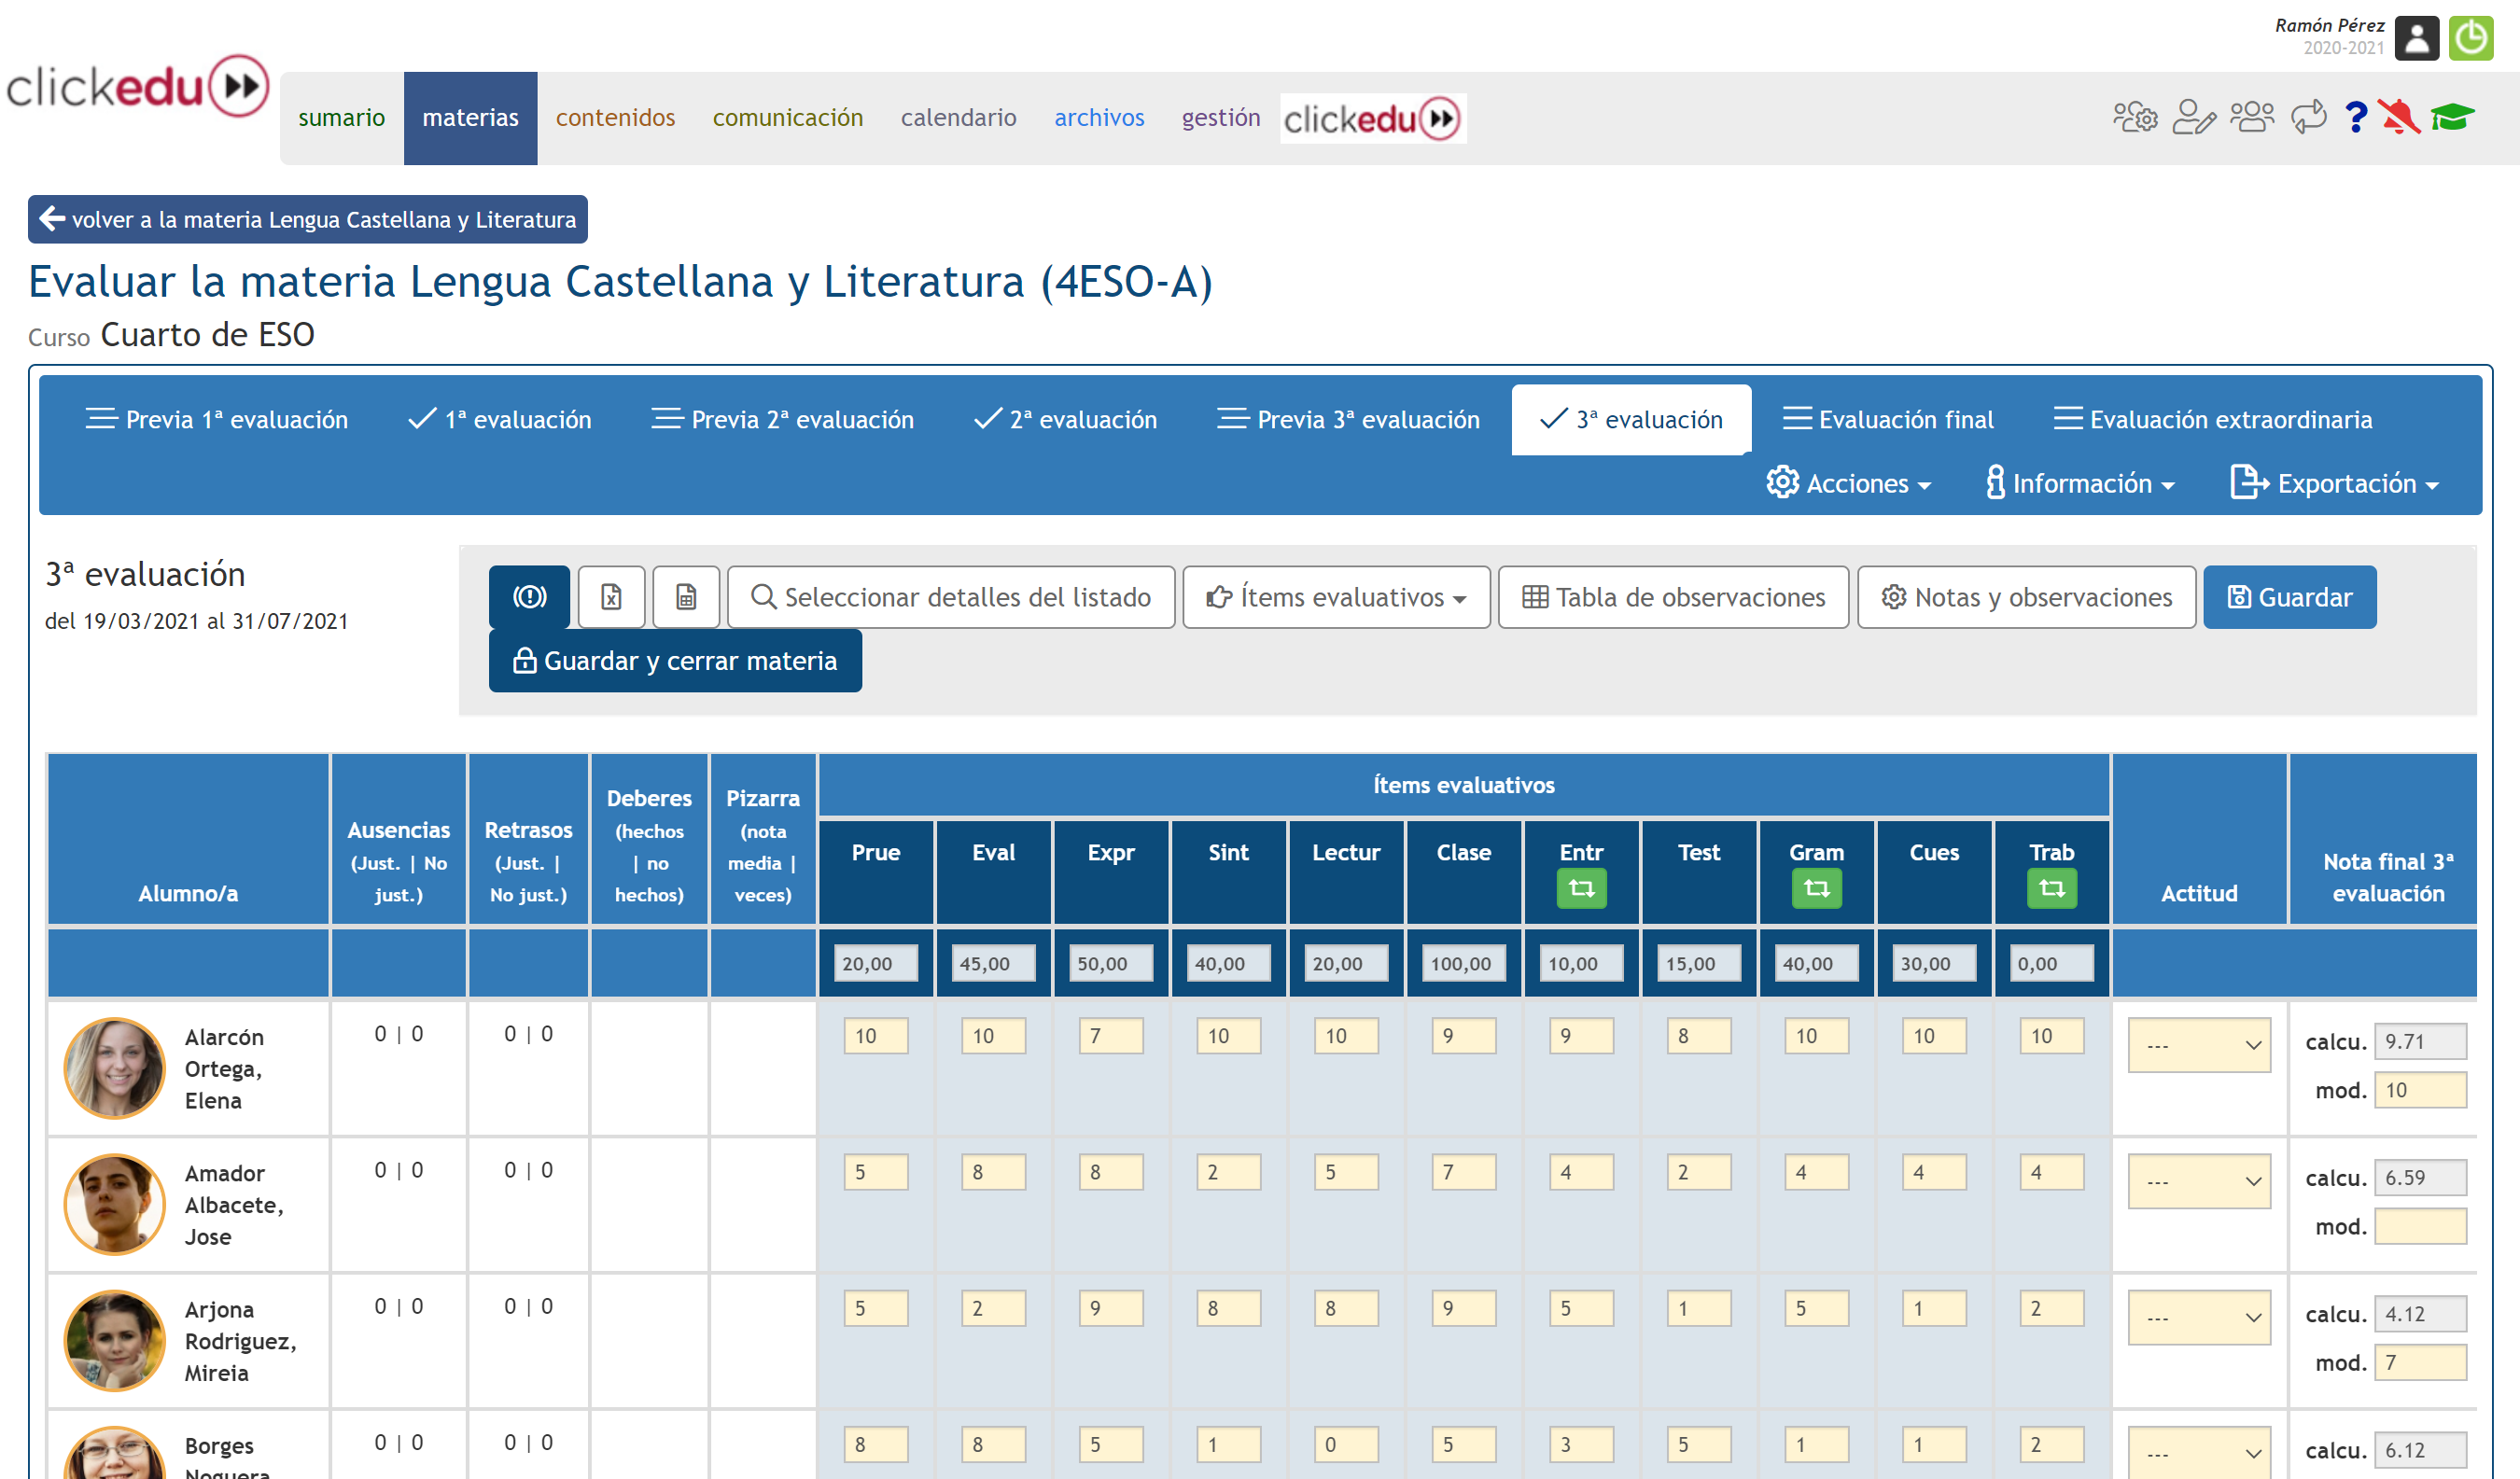Image resolution: width=2520 pixels, height=1479 pixels.
Task: Open Actitud dropdown for Alarcón Ortega, Elena
Action: click(x=2198, y=1045)
